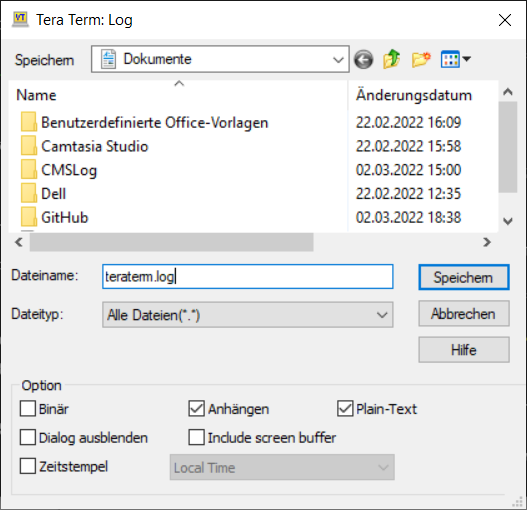Sort by Änderungsdatum column header

point(414,95)
